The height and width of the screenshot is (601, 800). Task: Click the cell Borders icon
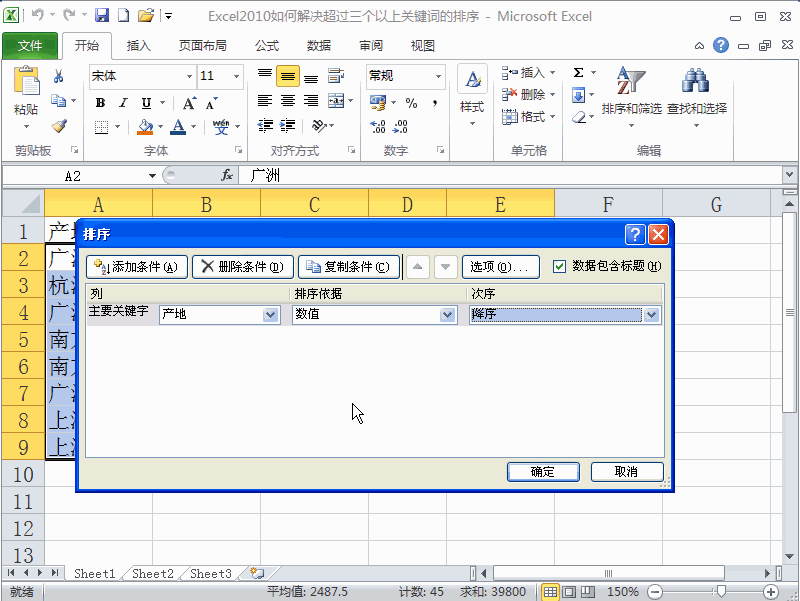(x=102, y=127)
